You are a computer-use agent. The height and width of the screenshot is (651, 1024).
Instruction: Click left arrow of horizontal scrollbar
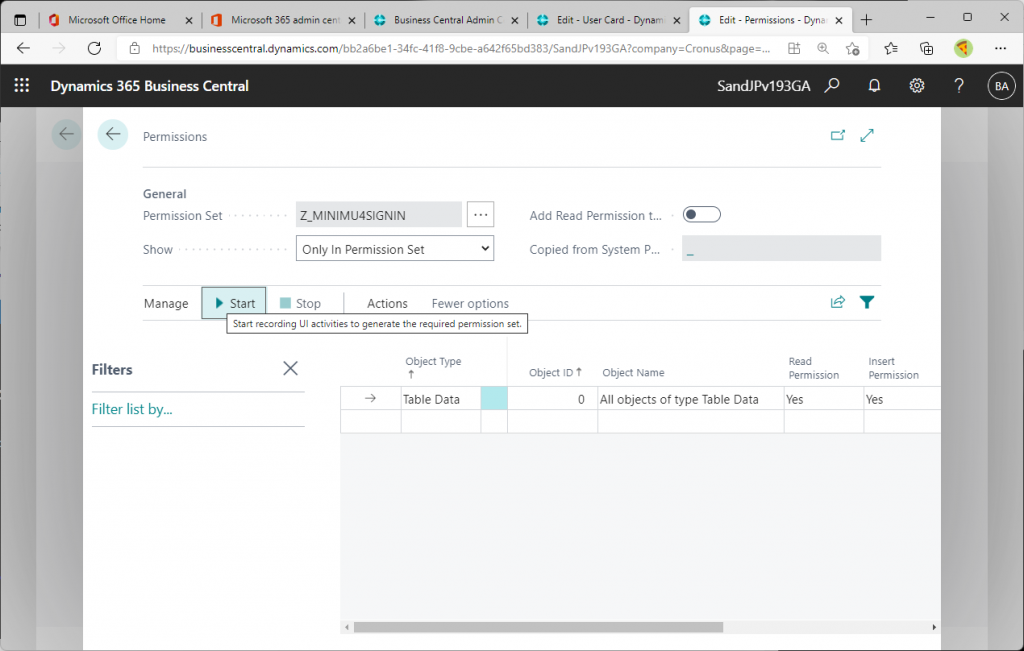pos(347,627)
